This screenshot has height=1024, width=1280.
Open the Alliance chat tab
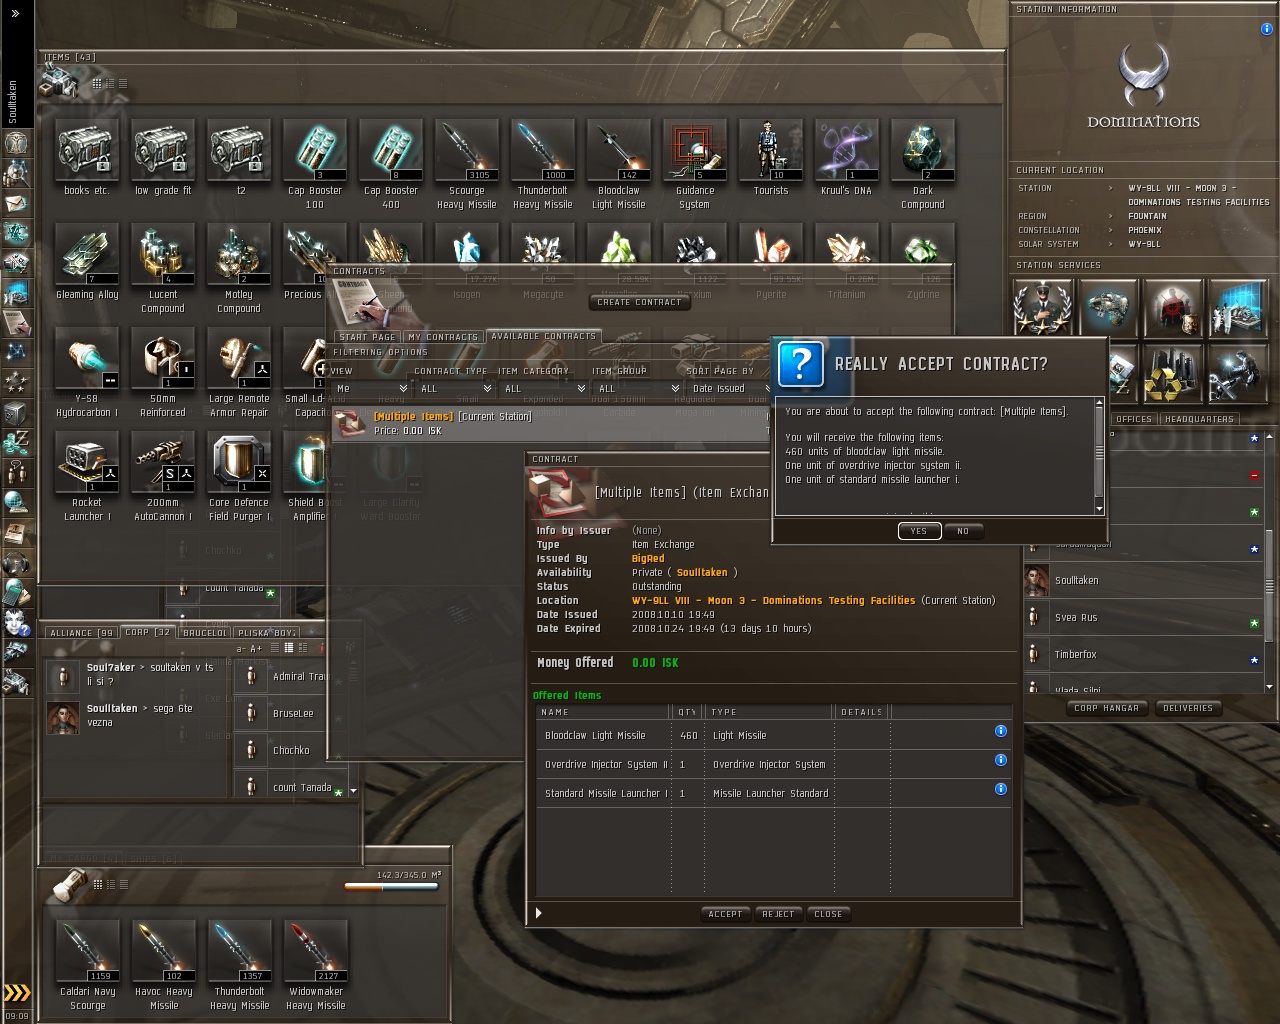point(82,633)
